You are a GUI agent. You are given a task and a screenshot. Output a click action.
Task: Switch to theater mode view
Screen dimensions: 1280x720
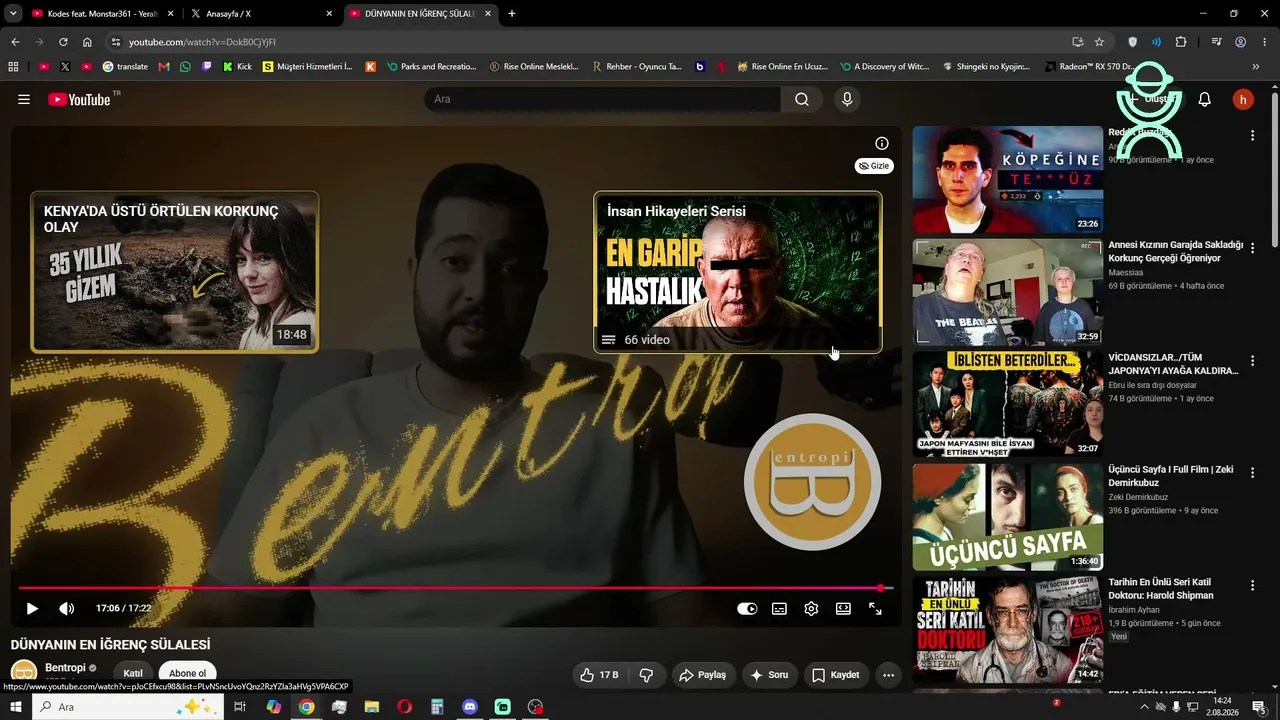pos(843,608)
